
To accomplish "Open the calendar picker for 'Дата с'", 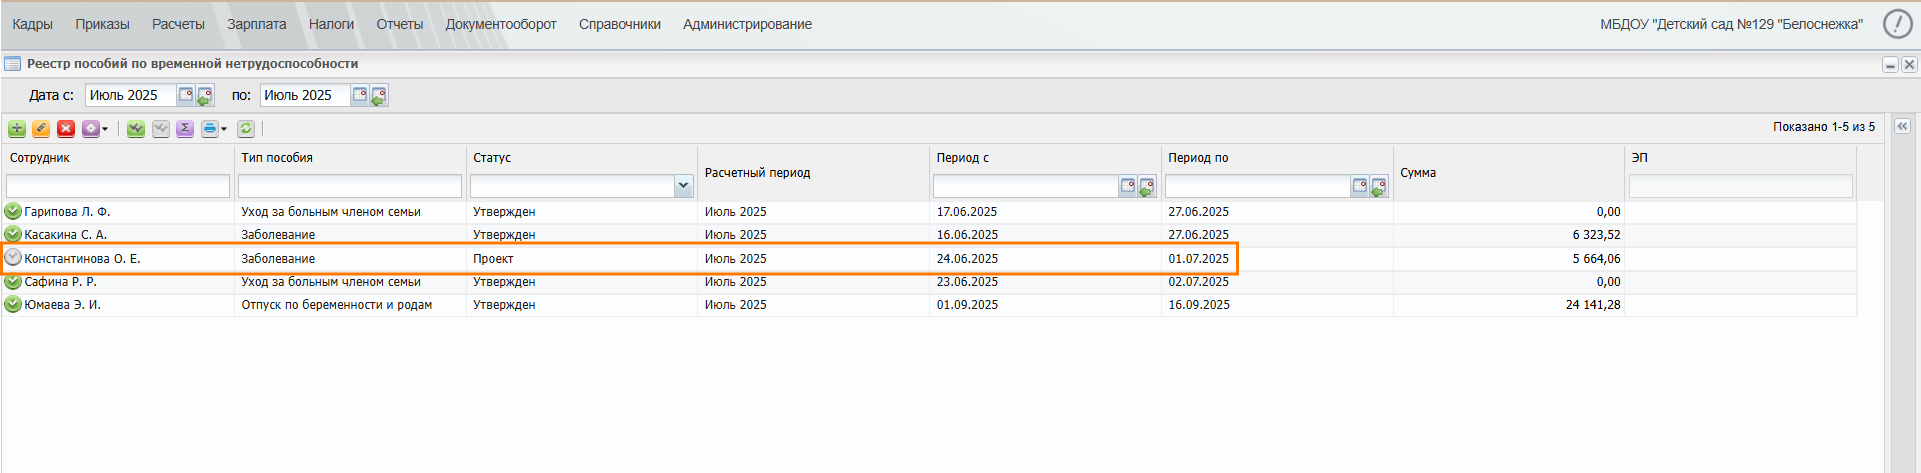I will pos(186,95).
